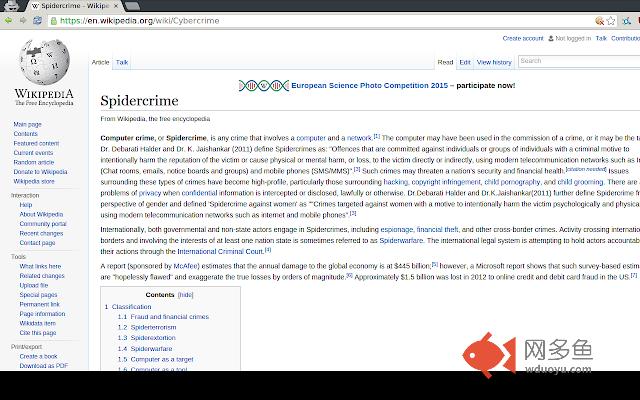The height and width of the screenshot is (400, 640).
Task: Reload the page with refresh icon
Action: (37, 20)
